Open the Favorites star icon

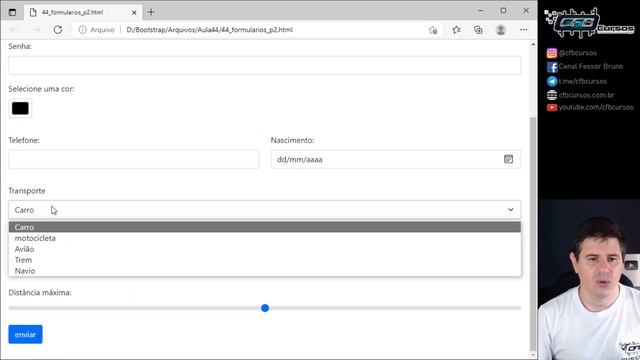tap(456, 30)
